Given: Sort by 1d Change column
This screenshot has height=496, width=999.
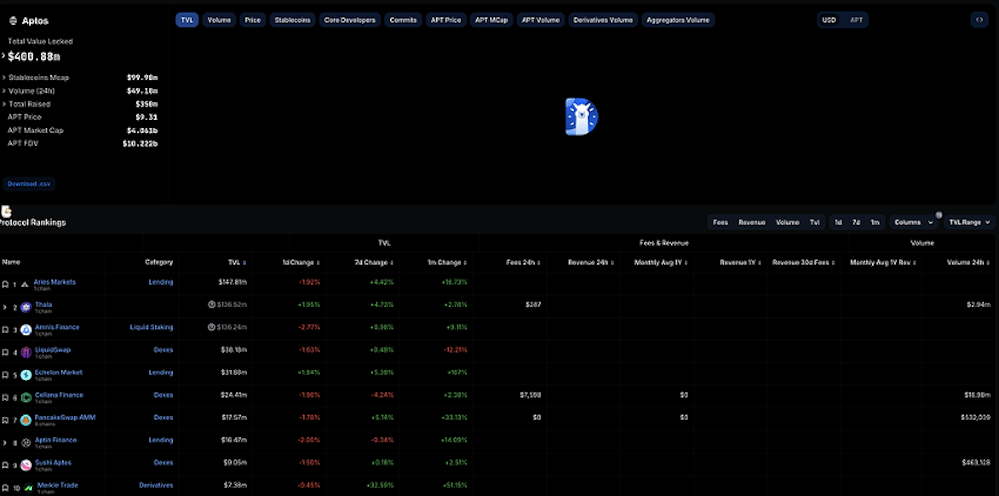Looking at the screenshot, I should (x=301, y=262).
